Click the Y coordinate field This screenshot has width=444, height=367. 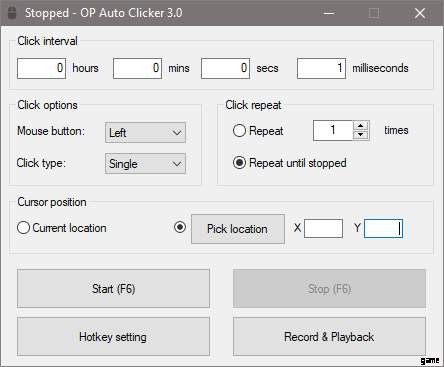pos(383,228)
